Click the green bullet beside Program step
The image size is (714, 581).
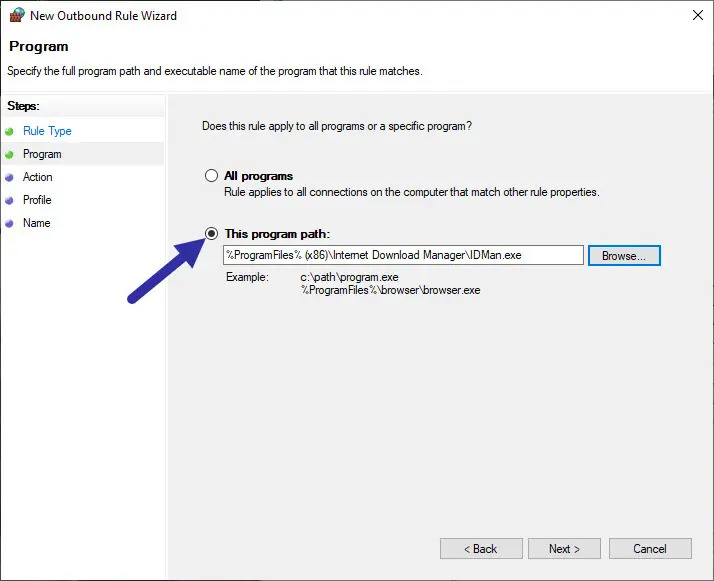tap(10, 154)
